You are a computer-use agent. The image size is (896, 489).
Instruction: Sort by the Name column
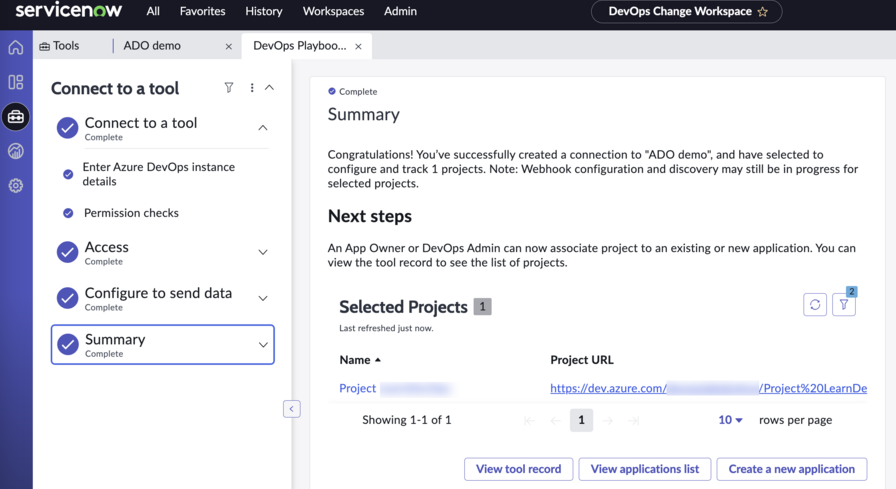[359, 360]
